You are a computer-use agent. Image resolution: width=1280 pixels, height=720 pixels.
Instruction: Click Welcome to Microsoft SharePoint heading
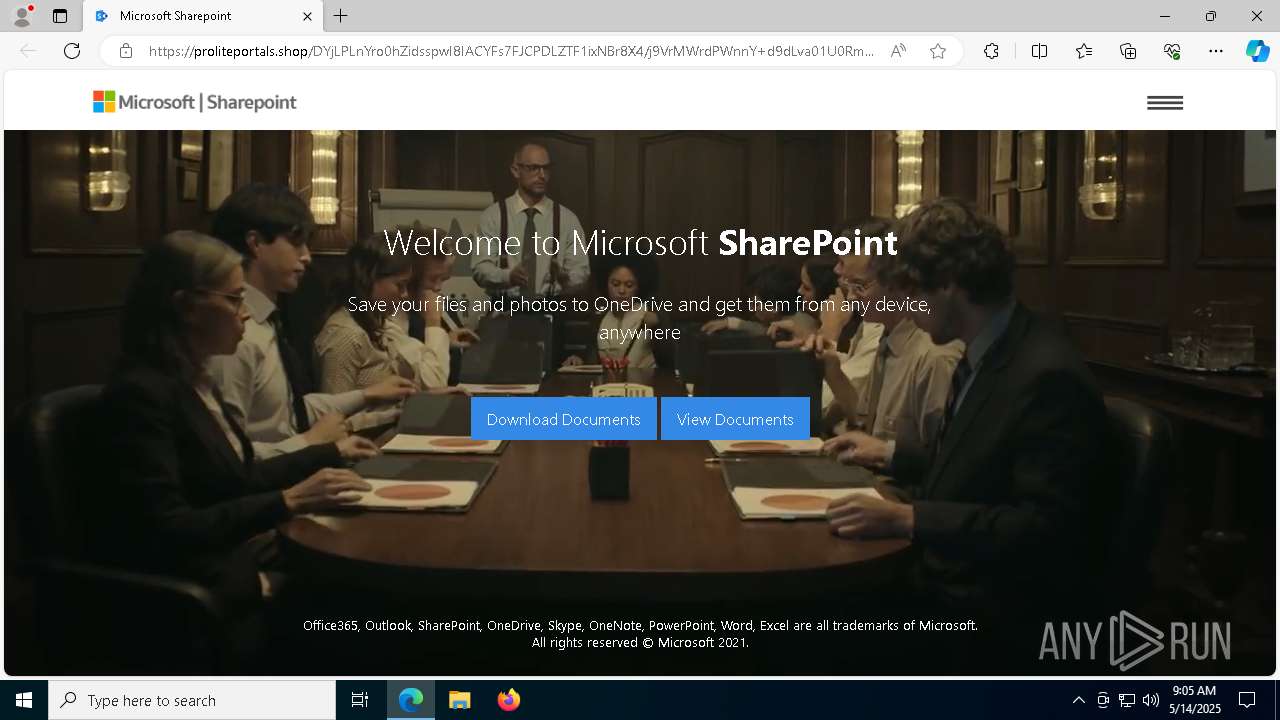(x=640, y=242)
